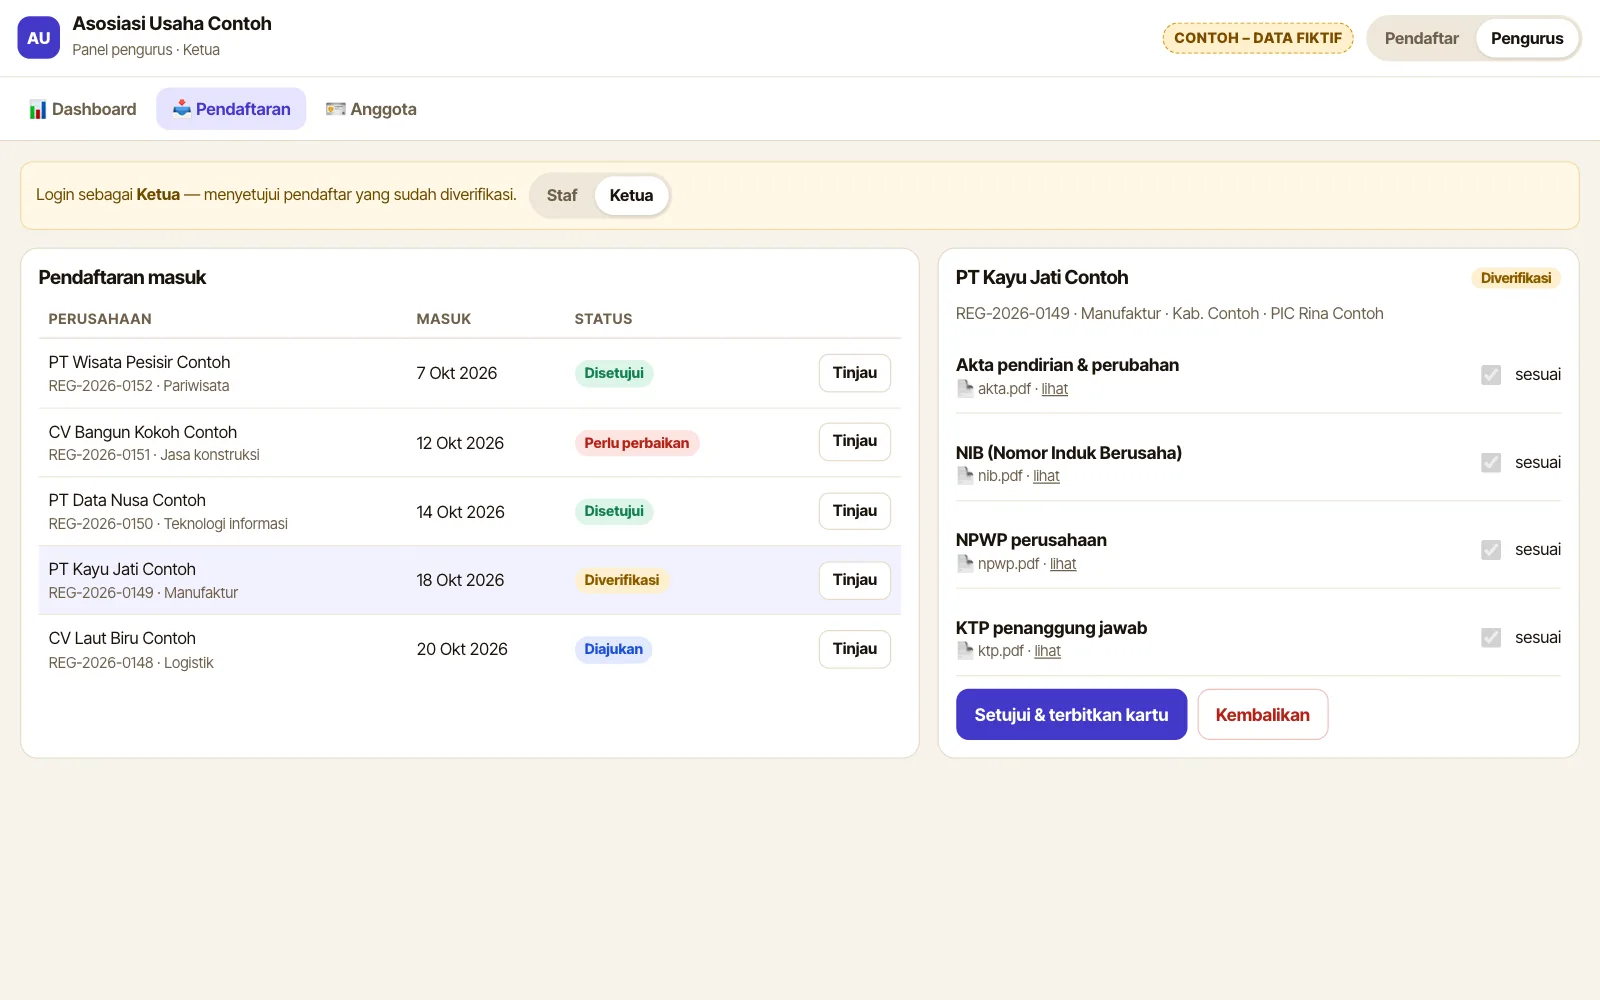Click the NIB (Nomor Induk Berusaha) heading
This screenshot has width=1600, height=1000.
(1069, 453)
